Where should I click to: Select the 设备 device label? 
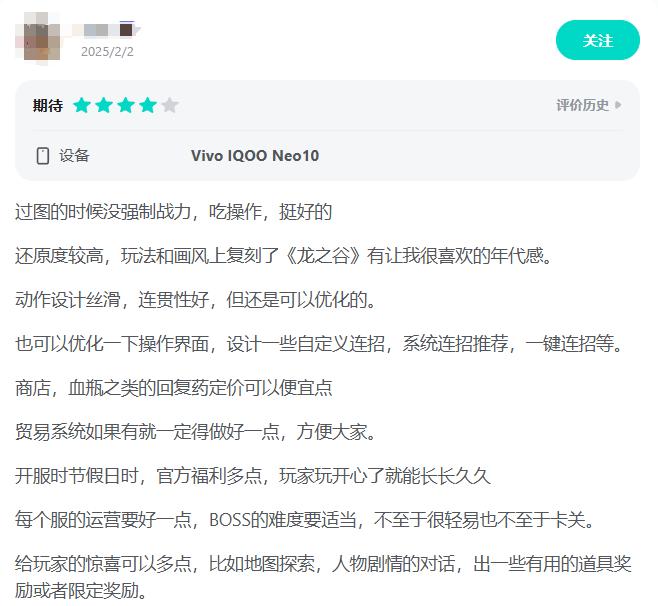(x=74, y=155)
